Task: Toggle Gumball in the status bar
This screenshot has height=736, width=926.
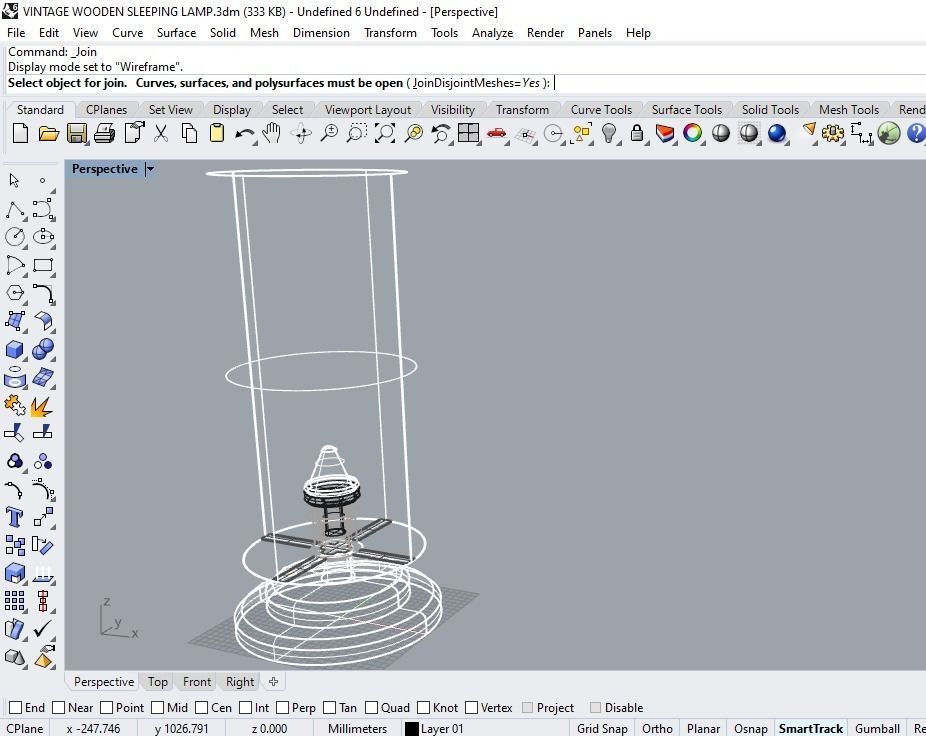Action: pyautogui.click(x=877, y=729)
